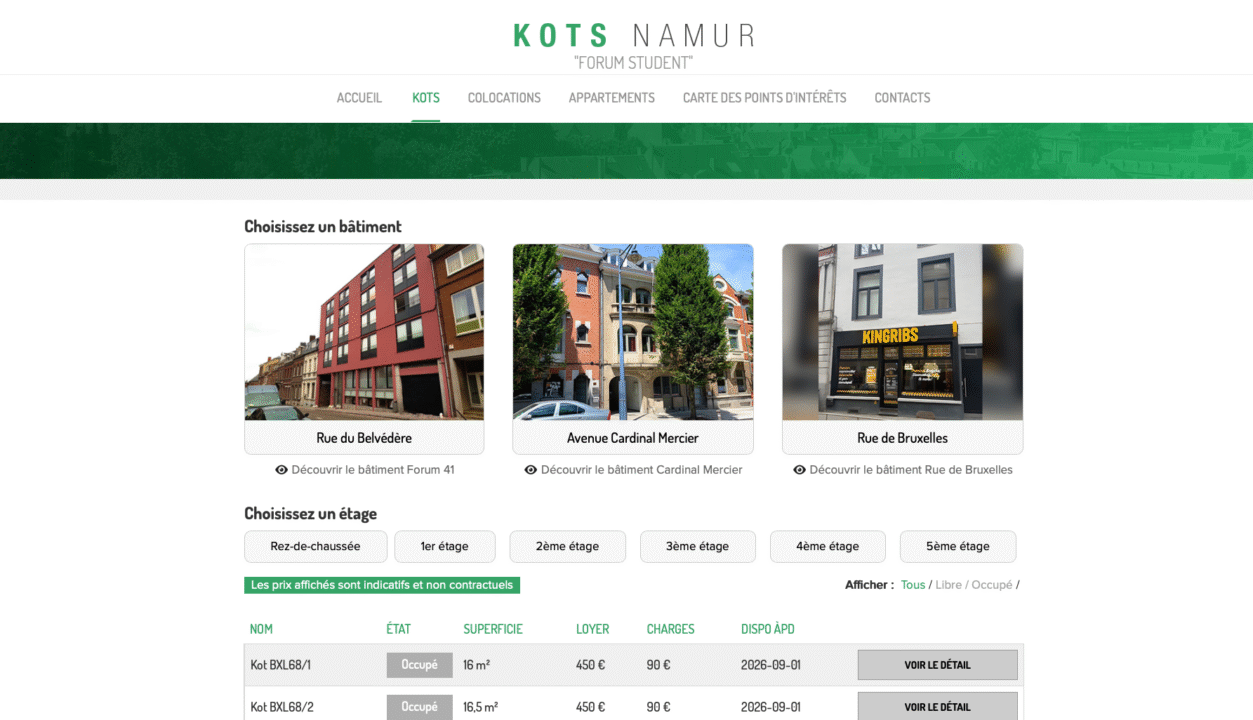The width and height of the screenshot is (1253, 720).
Task: Open Carte des points d'intérêts
Action: click(x=764, y=98)
